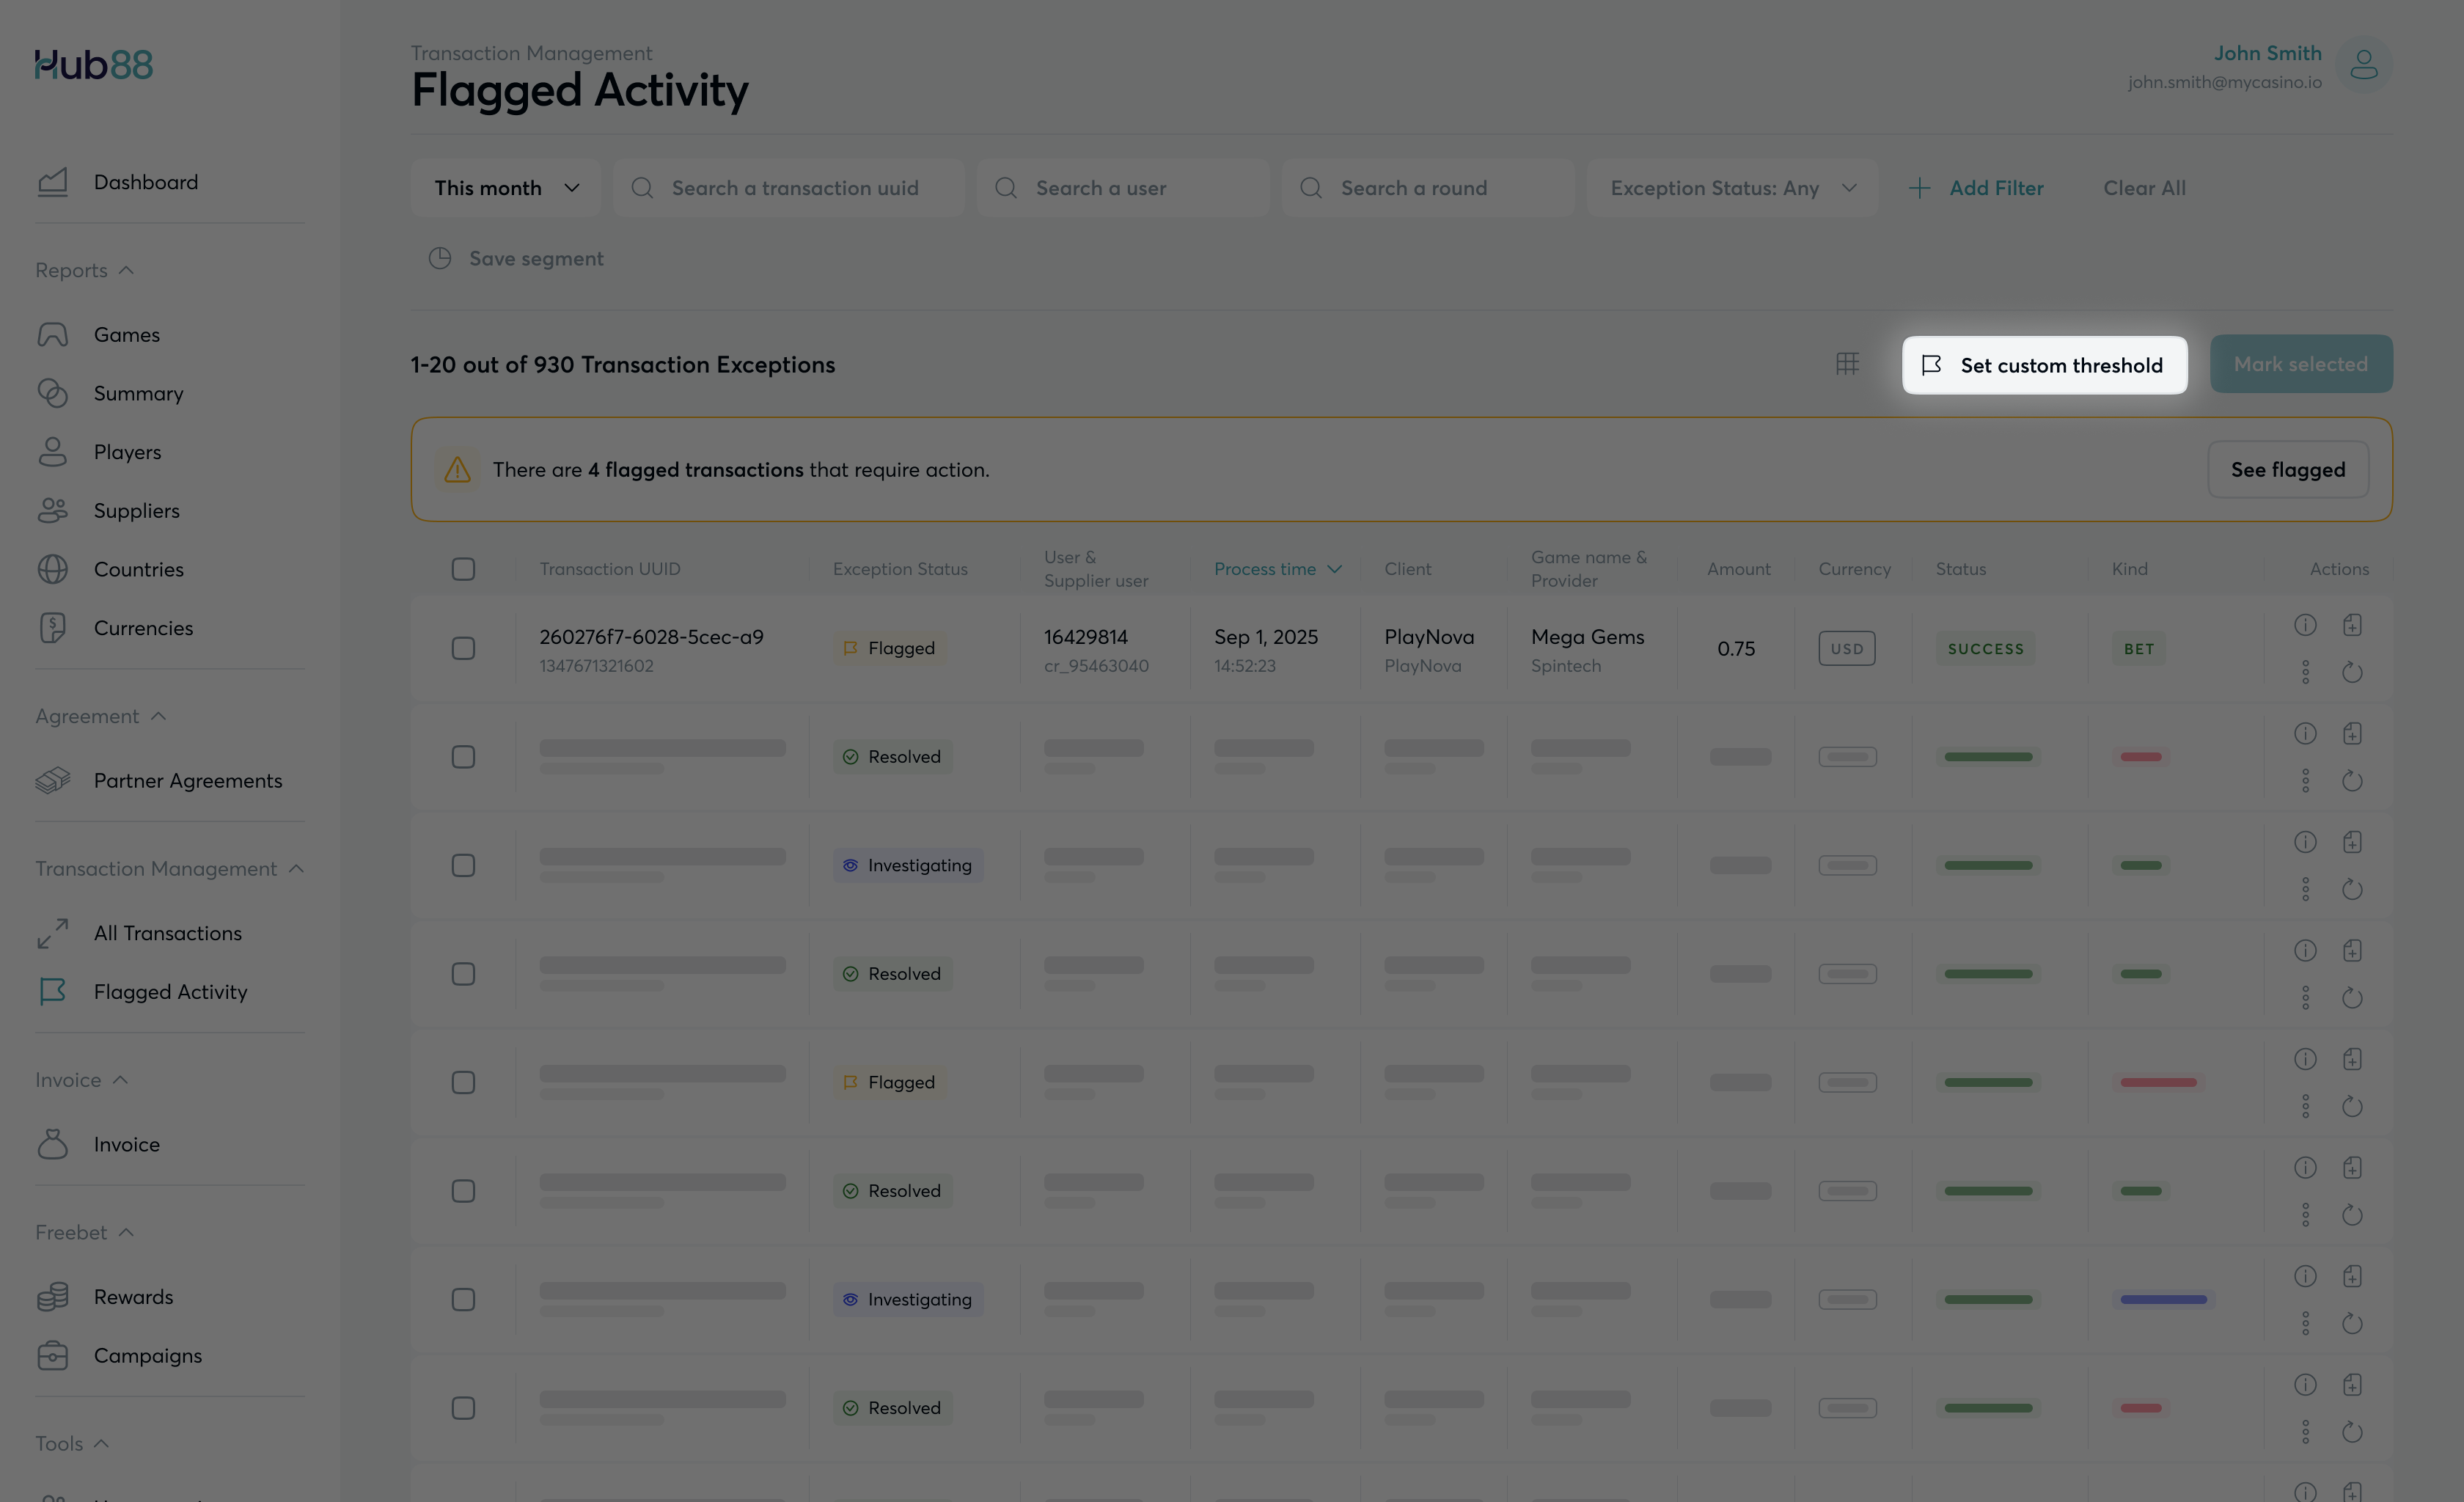This screenshot has width=2464, height=1502.
Task: Open Partner Agreements menu item
Action: (187, 781)
